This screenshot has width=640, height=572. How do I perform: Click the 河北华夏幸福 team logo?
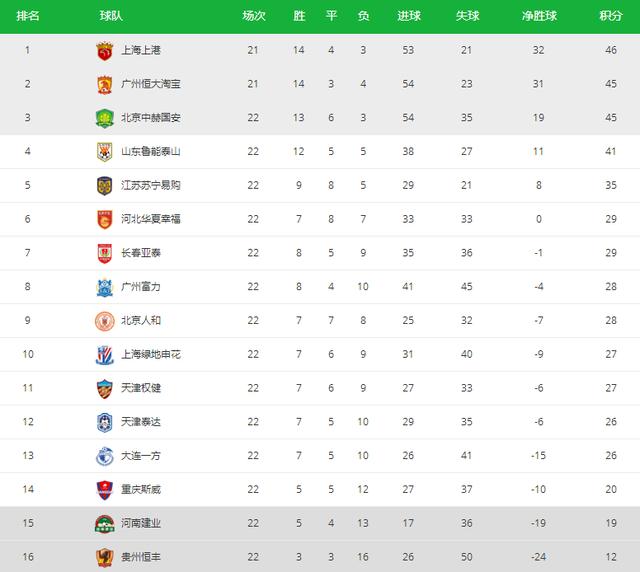(104, 220)
